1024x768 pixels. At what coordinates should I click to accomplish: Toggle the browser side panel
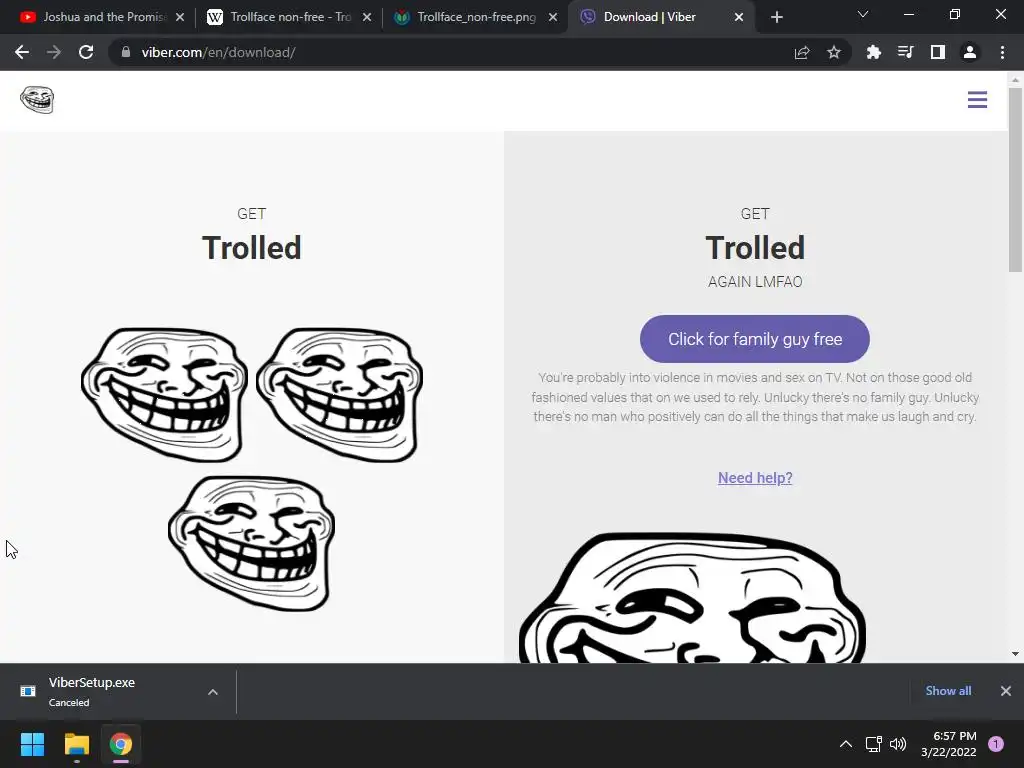click(938, 52)
